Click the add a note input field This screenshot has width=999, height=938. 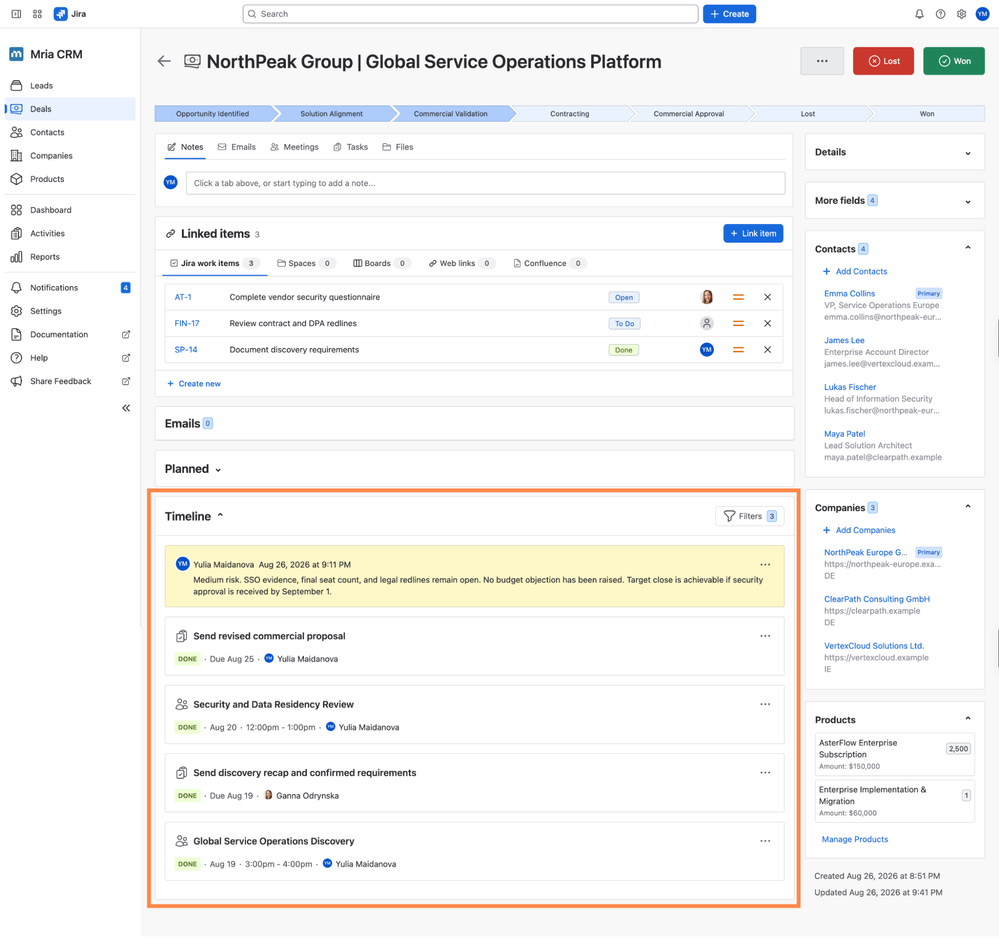[485, 184]
